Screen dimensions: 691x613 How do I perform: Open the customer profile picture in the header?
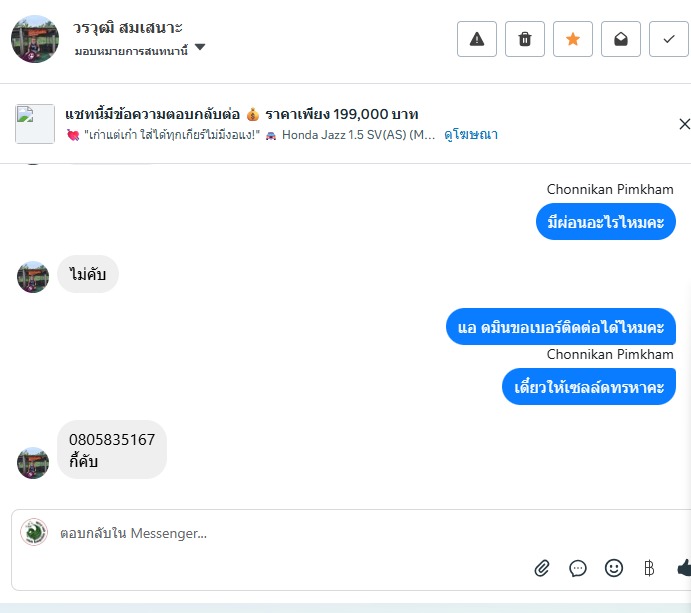(35, 39)
